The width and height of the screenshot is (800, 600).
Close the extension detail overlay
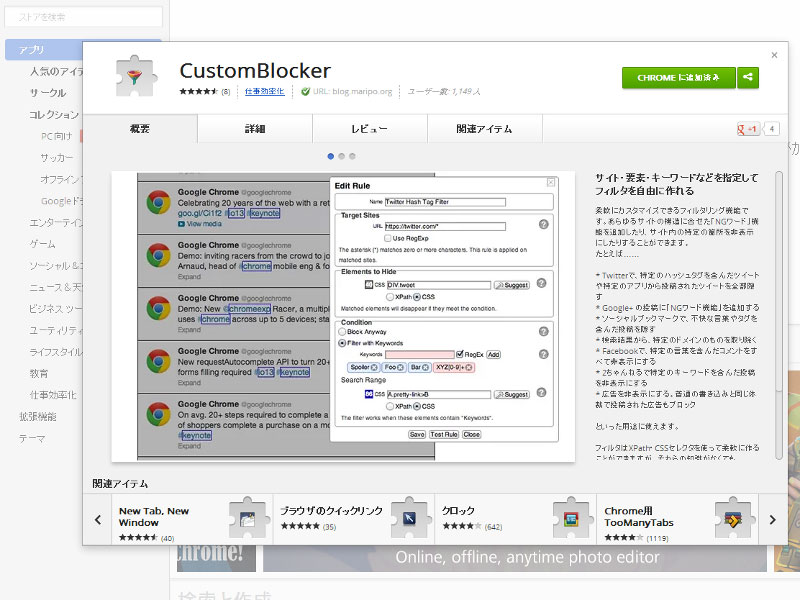774,55
